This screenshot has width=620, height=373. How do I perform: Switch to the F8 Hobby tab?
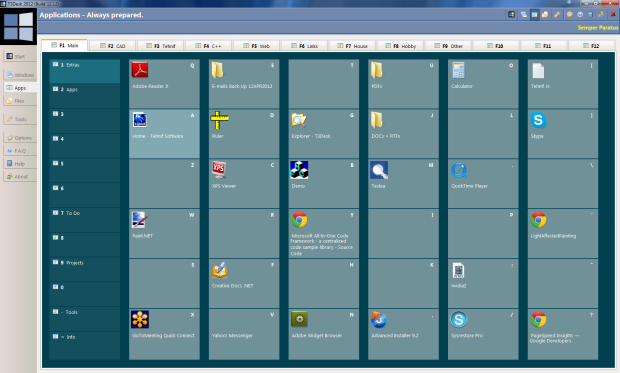point(400,46)
